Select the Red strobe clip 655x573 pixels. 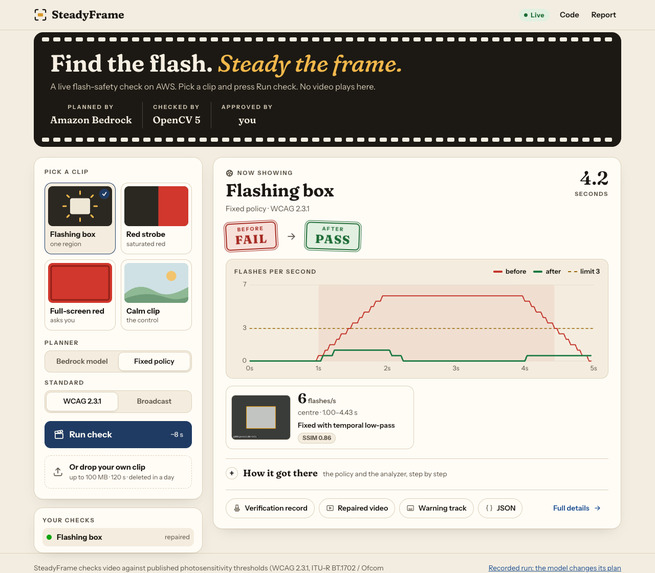[156, 218]
